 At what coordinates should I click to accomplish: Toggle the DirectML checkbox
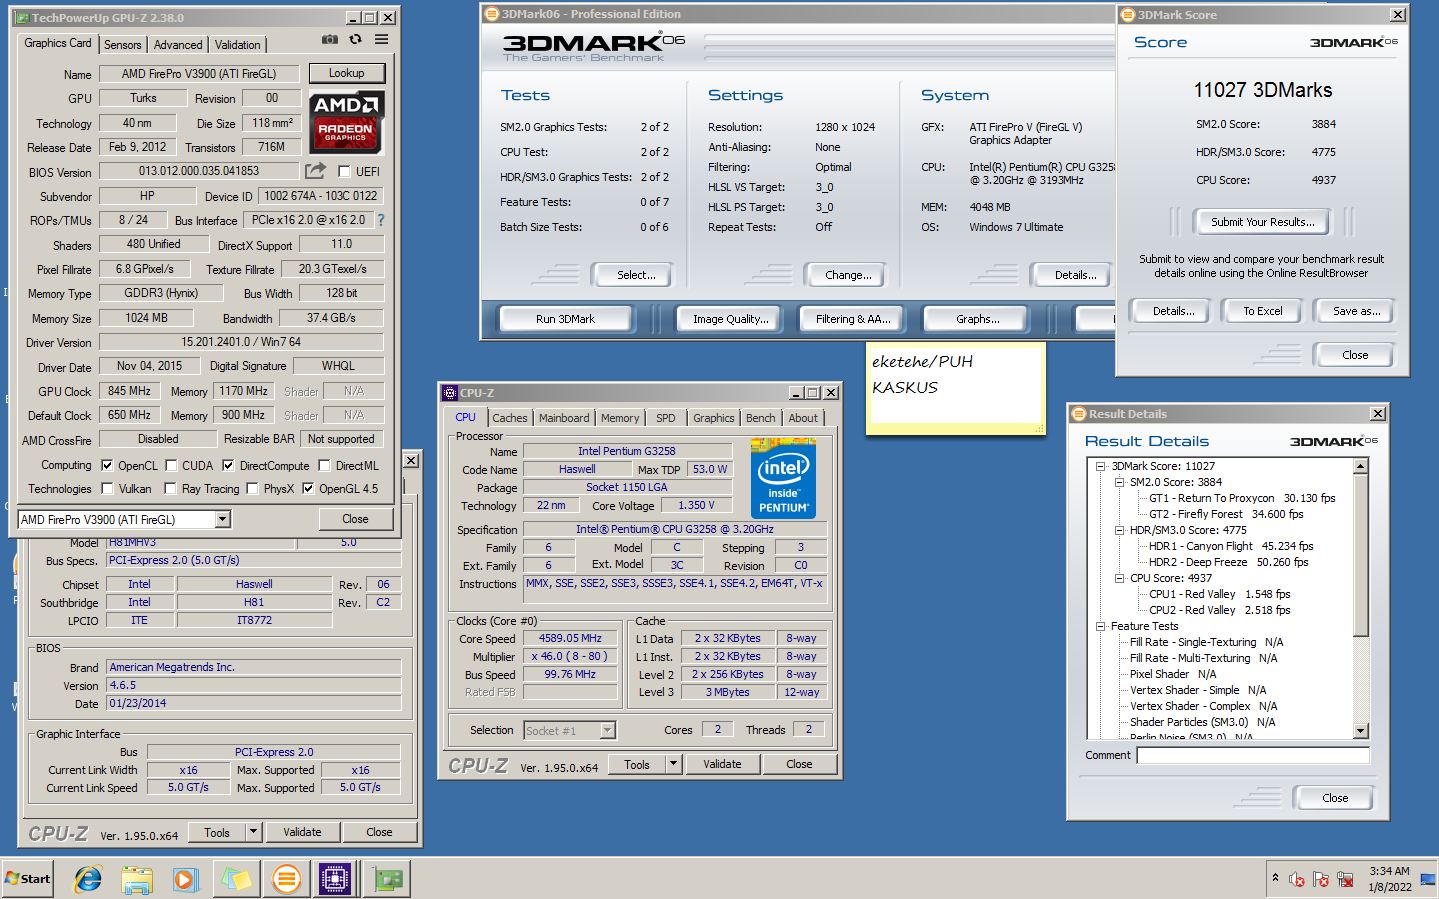click(x=324, y=465)
